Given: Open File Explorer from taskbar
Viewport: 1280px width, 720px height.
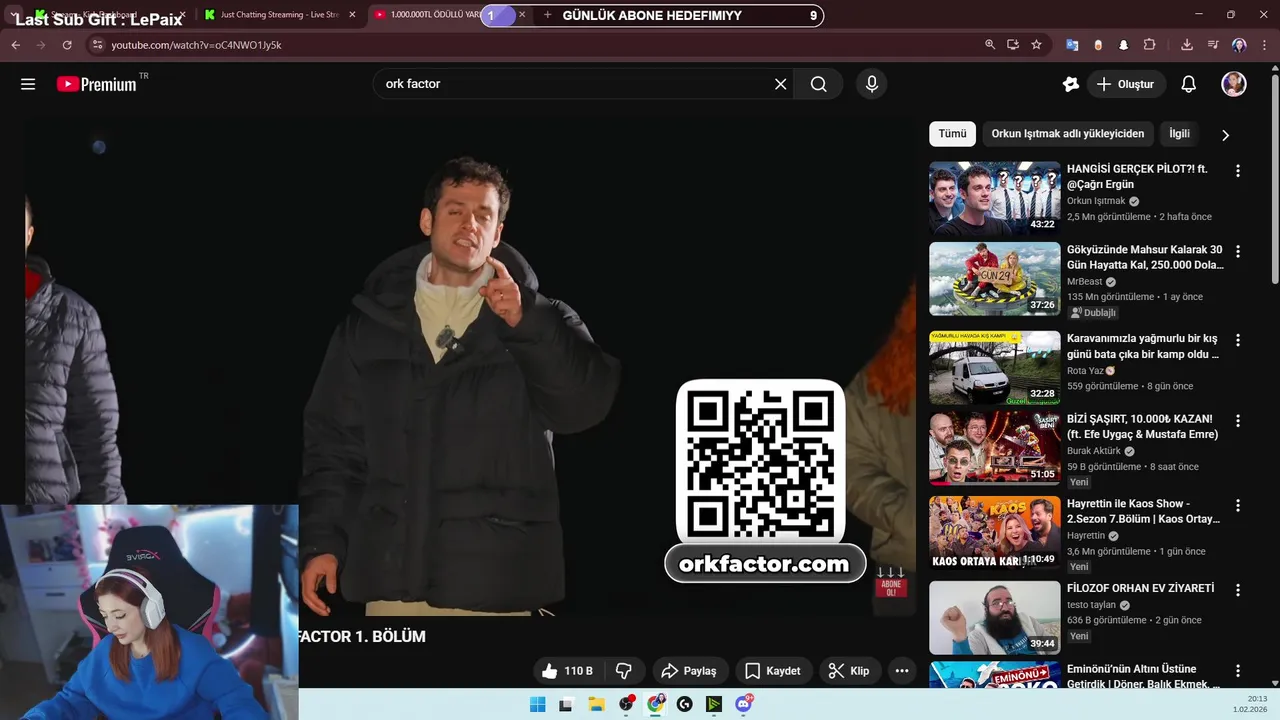Looking at the screenshot, I should (x=596, y=704).
